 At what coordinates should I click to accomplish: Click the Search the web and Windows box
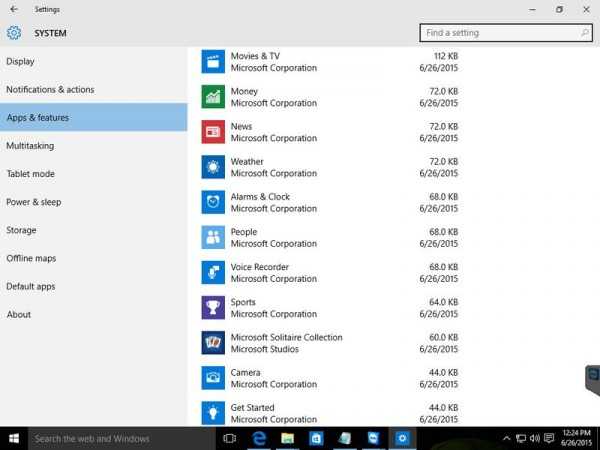[122, 439]
